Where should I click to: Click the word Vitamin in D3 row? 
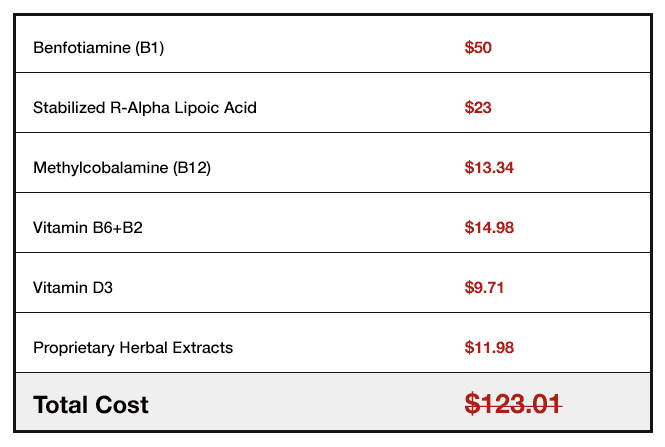(60, 288)
